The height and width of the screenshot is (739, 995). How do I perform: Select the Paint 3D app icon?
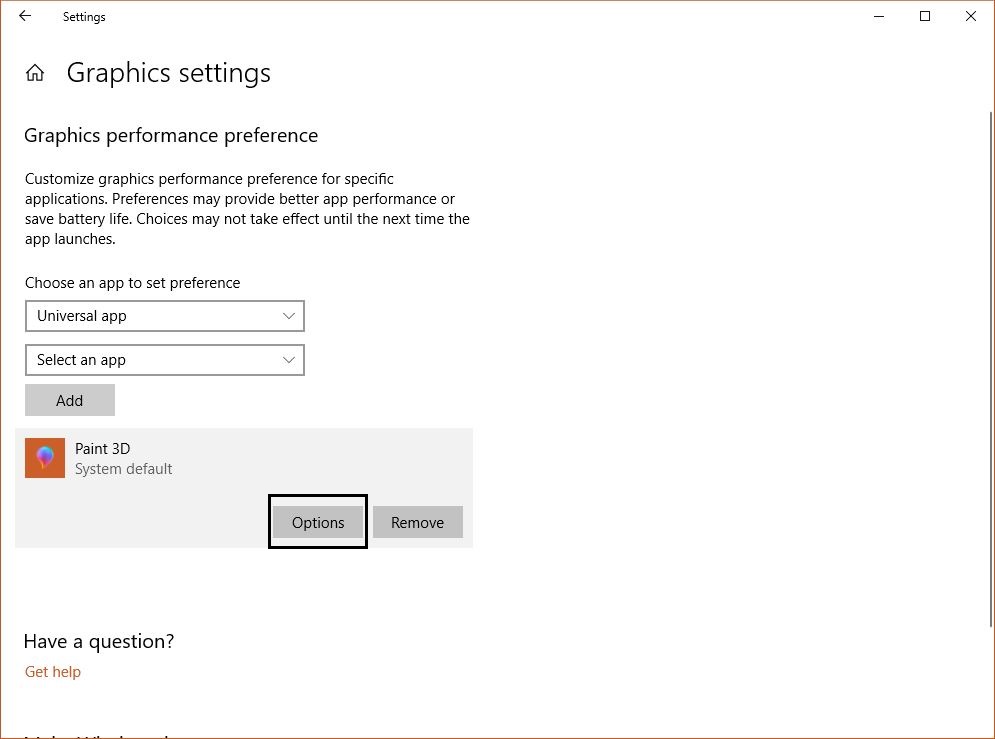pos(45,458)
